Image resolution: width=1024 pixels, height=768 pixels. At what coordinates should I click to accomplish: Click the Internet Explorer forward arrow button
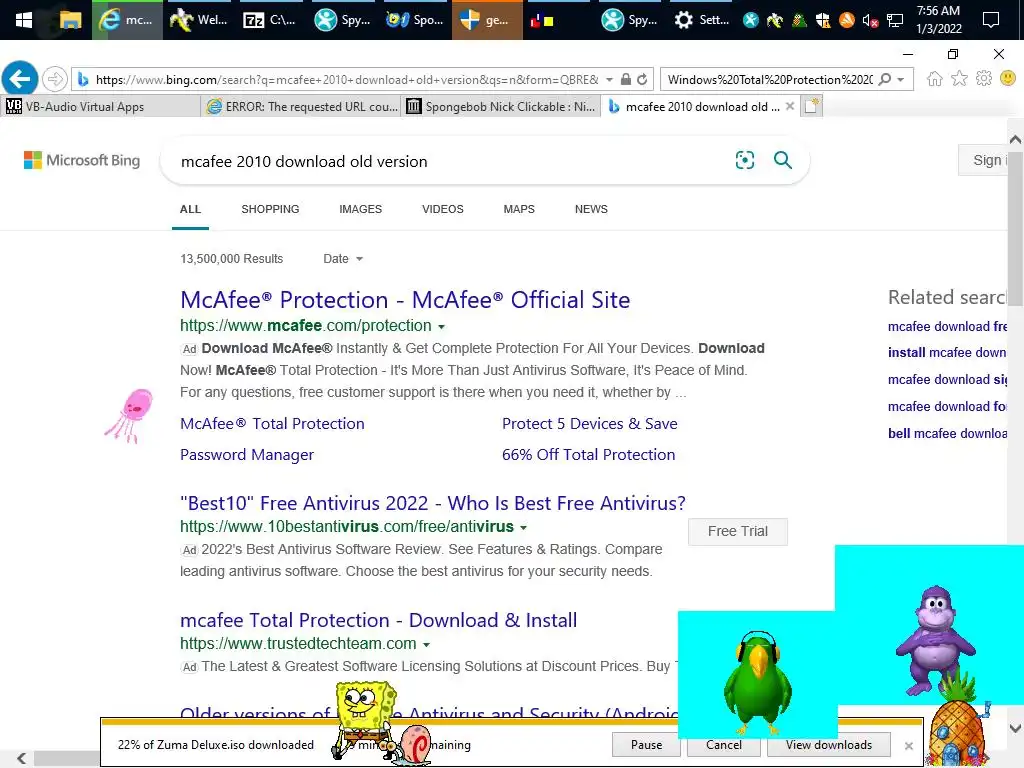click(55, 79)
